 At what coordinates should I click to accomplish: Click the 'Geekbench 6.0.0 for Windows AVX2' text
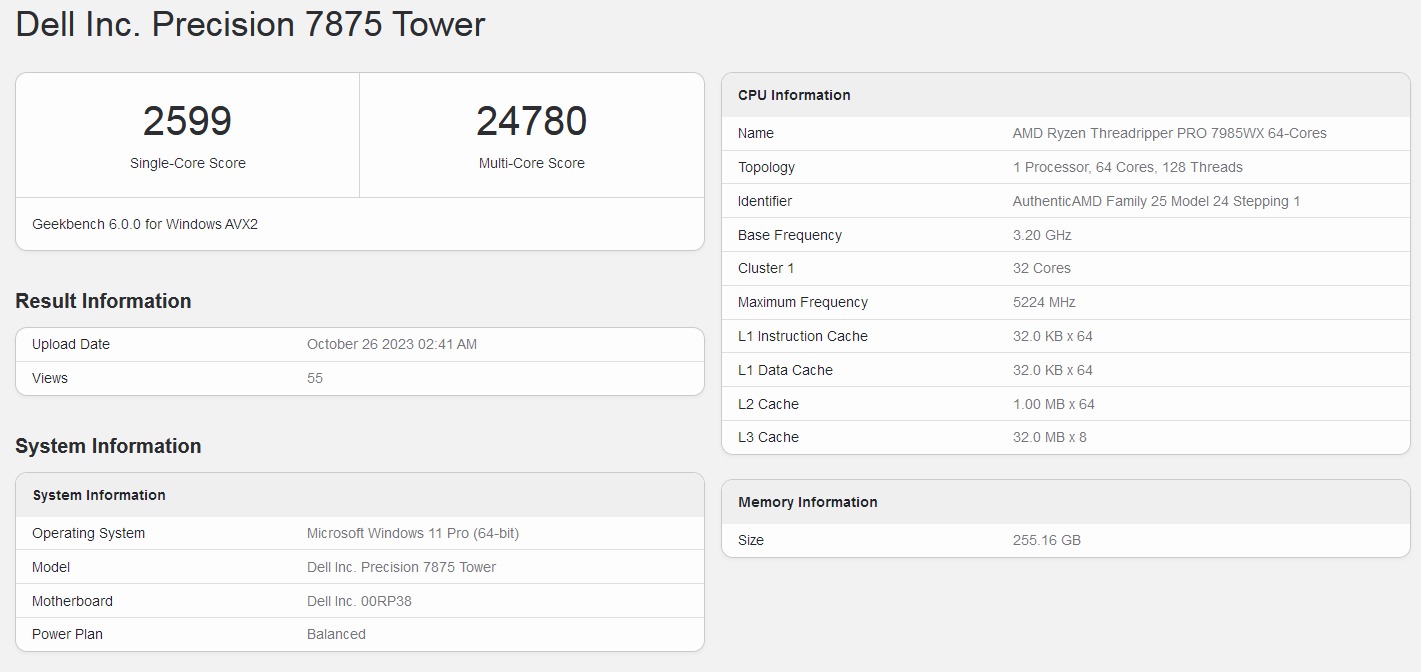point(145,224)
